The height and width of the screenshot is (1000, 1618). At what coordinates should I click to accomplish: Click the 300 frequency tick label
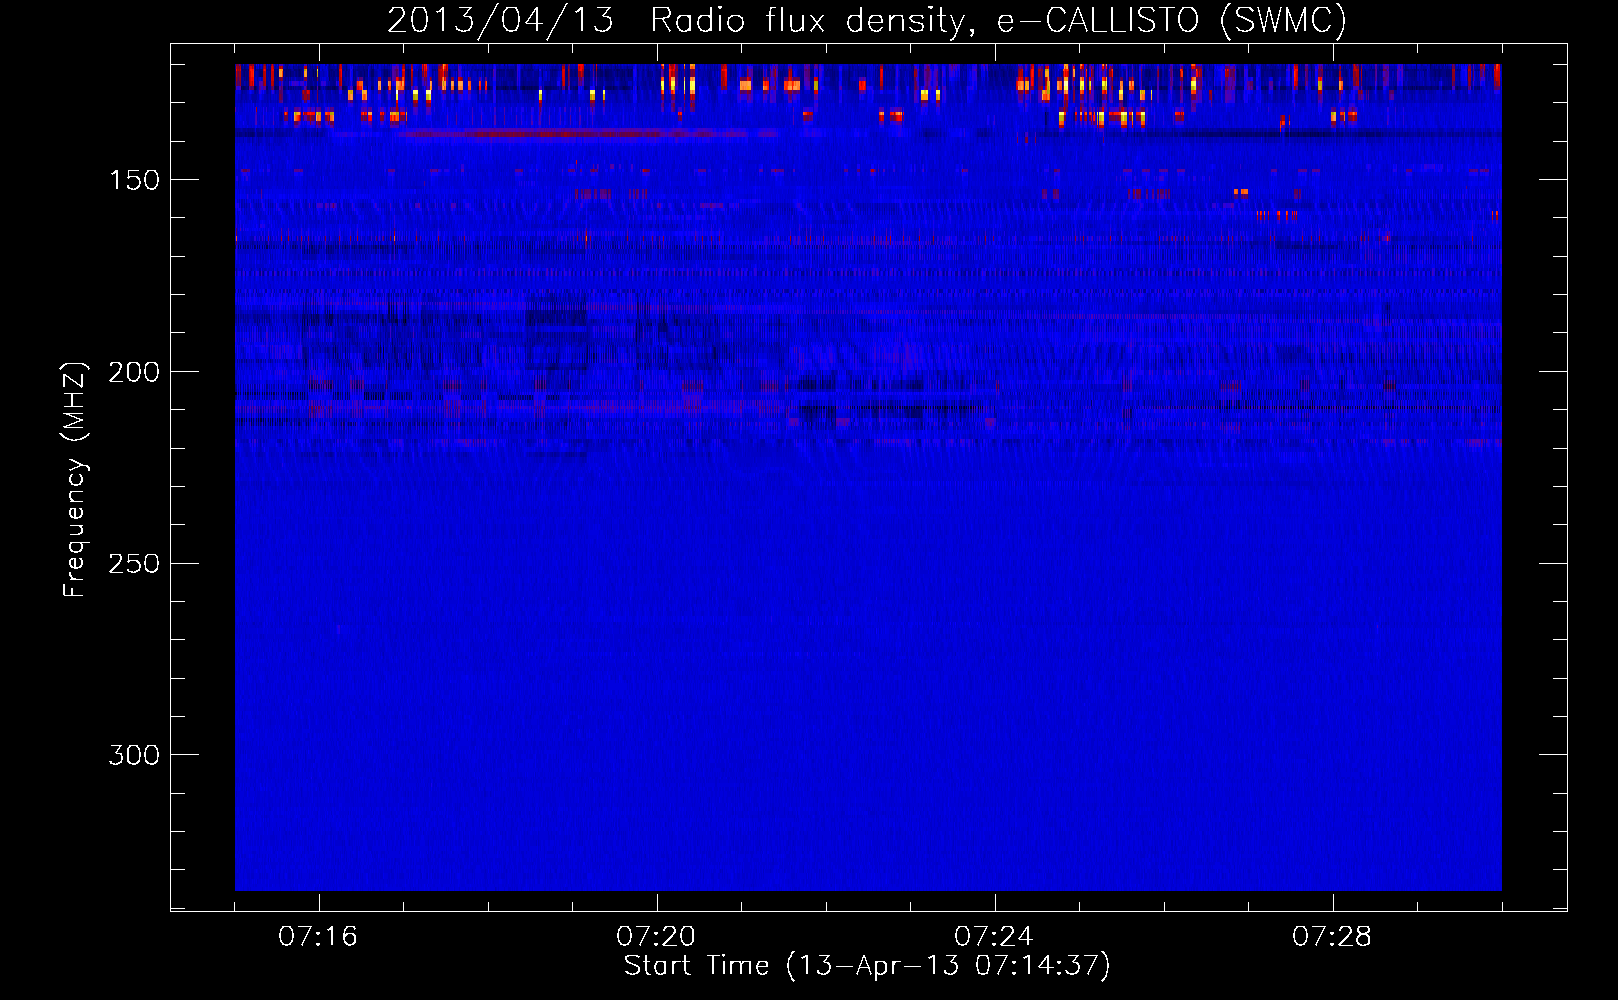(x=134, y=755)
